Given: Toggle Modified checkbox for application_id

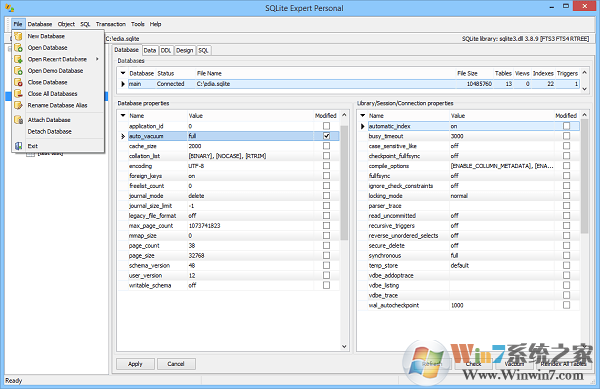Looking at the screenshot, I should (326, 126).
